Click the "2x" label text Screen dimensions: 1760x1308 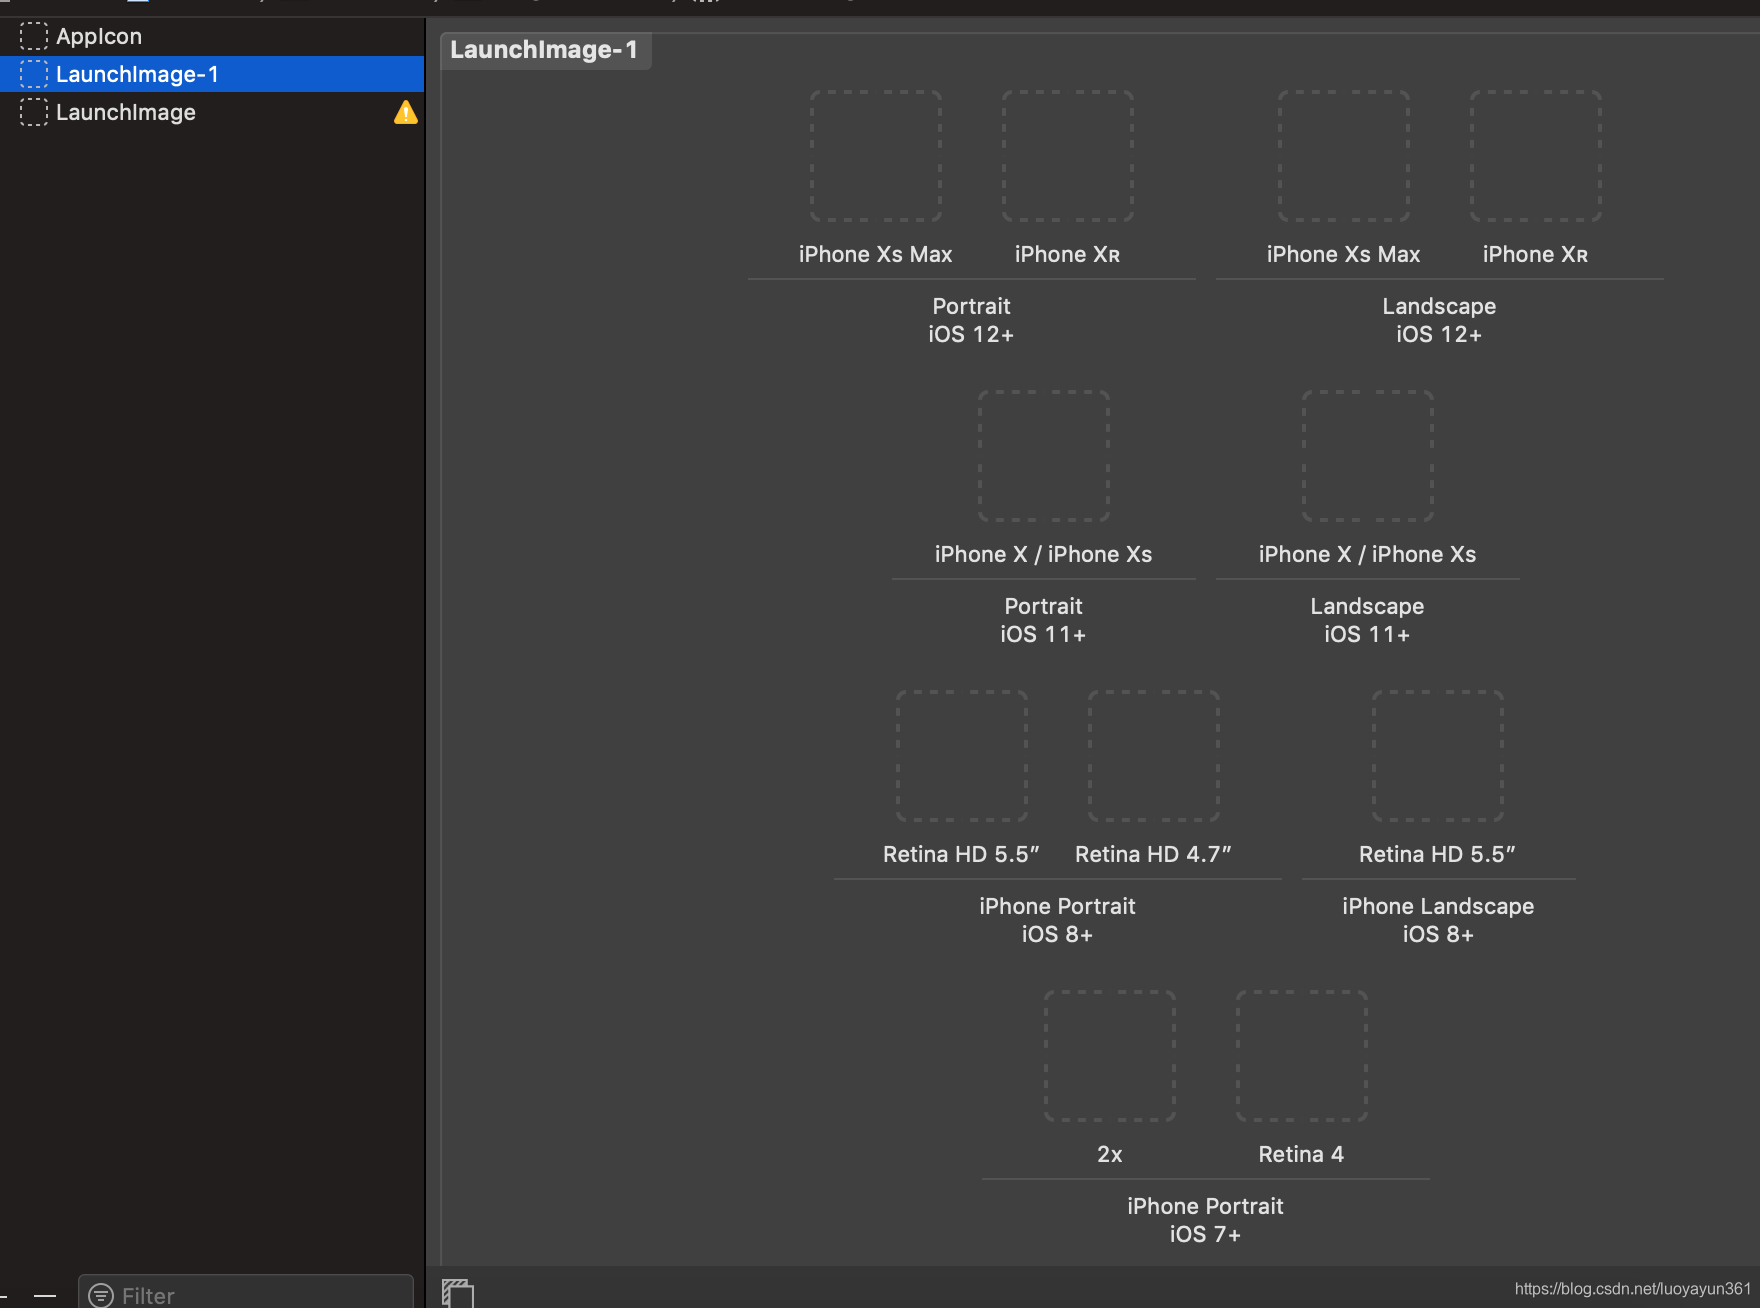1110,1154
